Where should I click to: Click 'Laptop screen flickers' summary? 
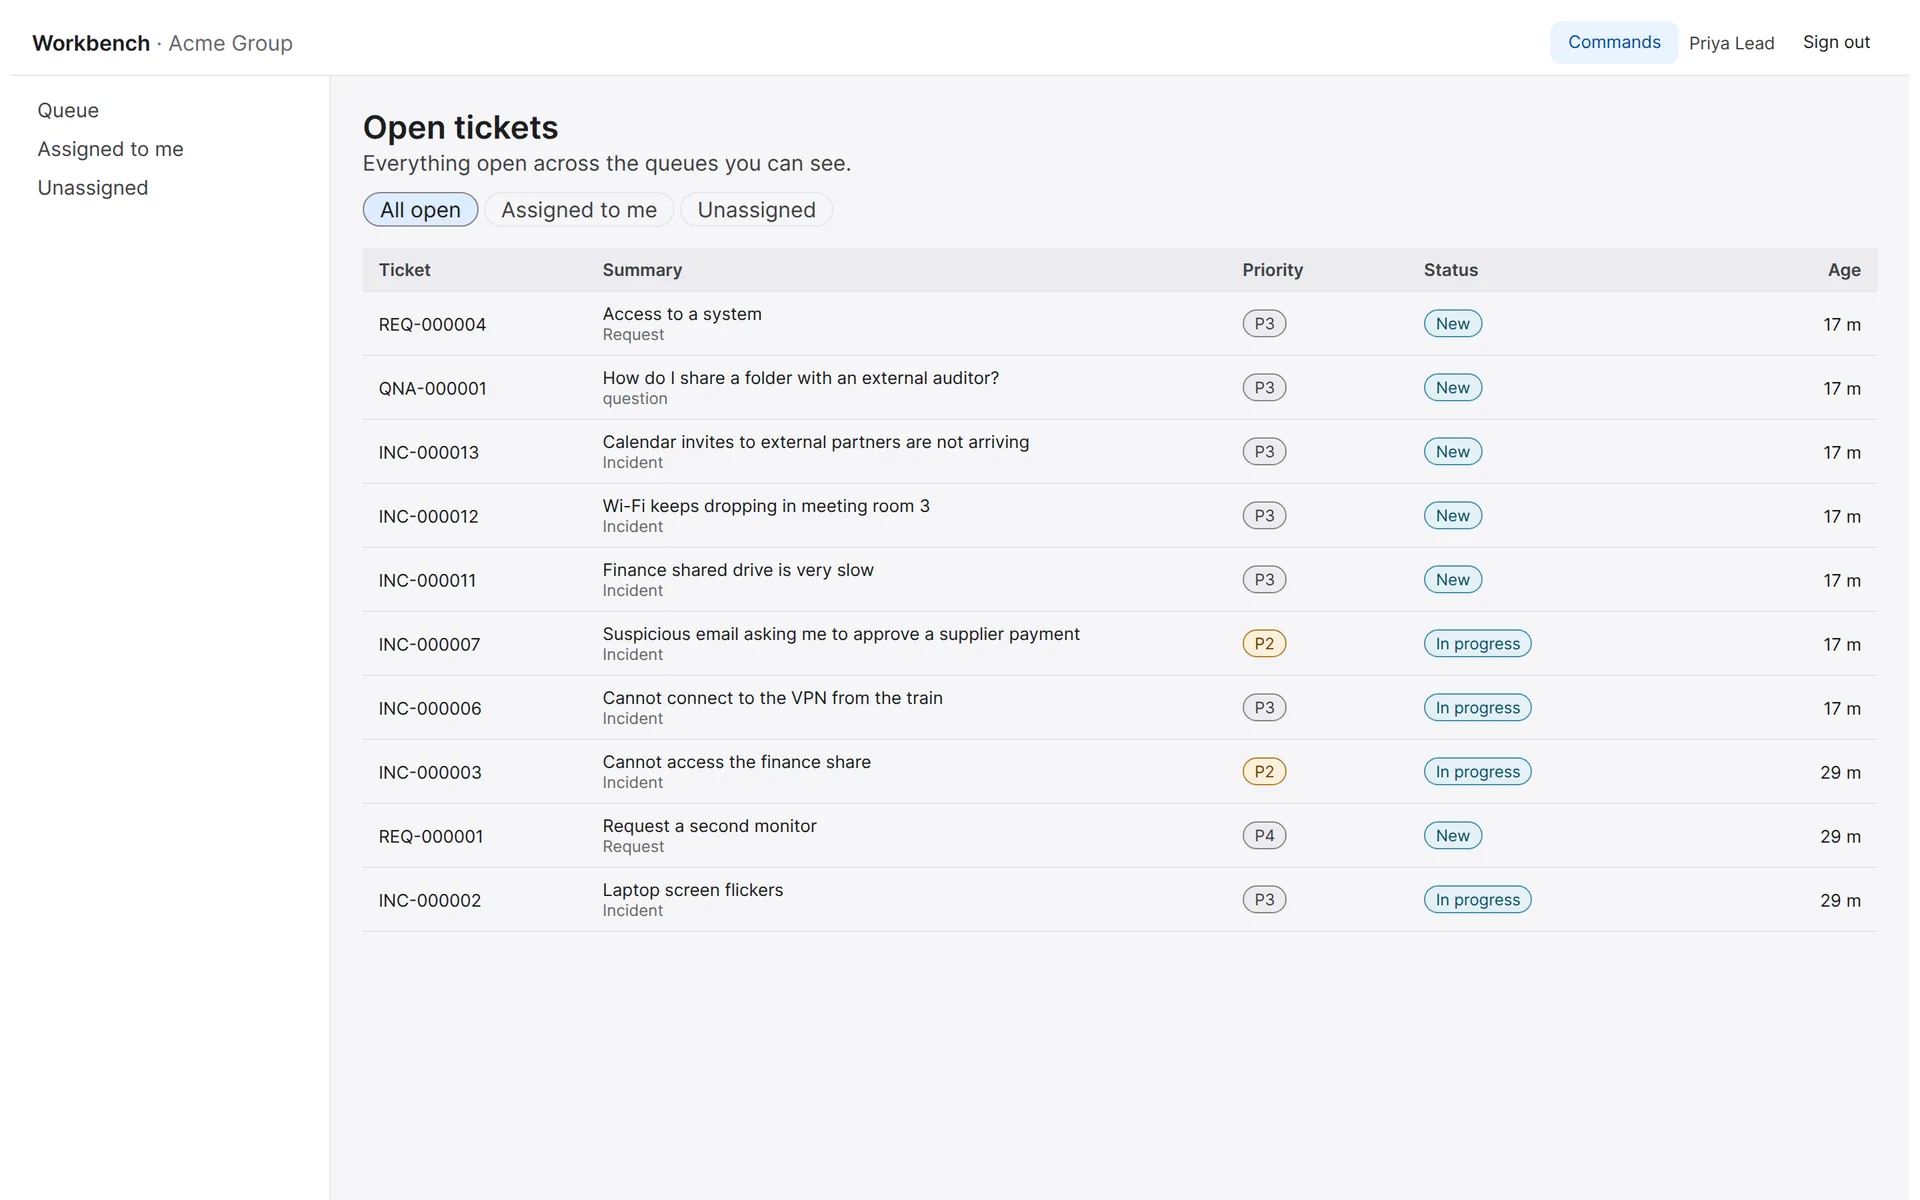click(692, 890)
